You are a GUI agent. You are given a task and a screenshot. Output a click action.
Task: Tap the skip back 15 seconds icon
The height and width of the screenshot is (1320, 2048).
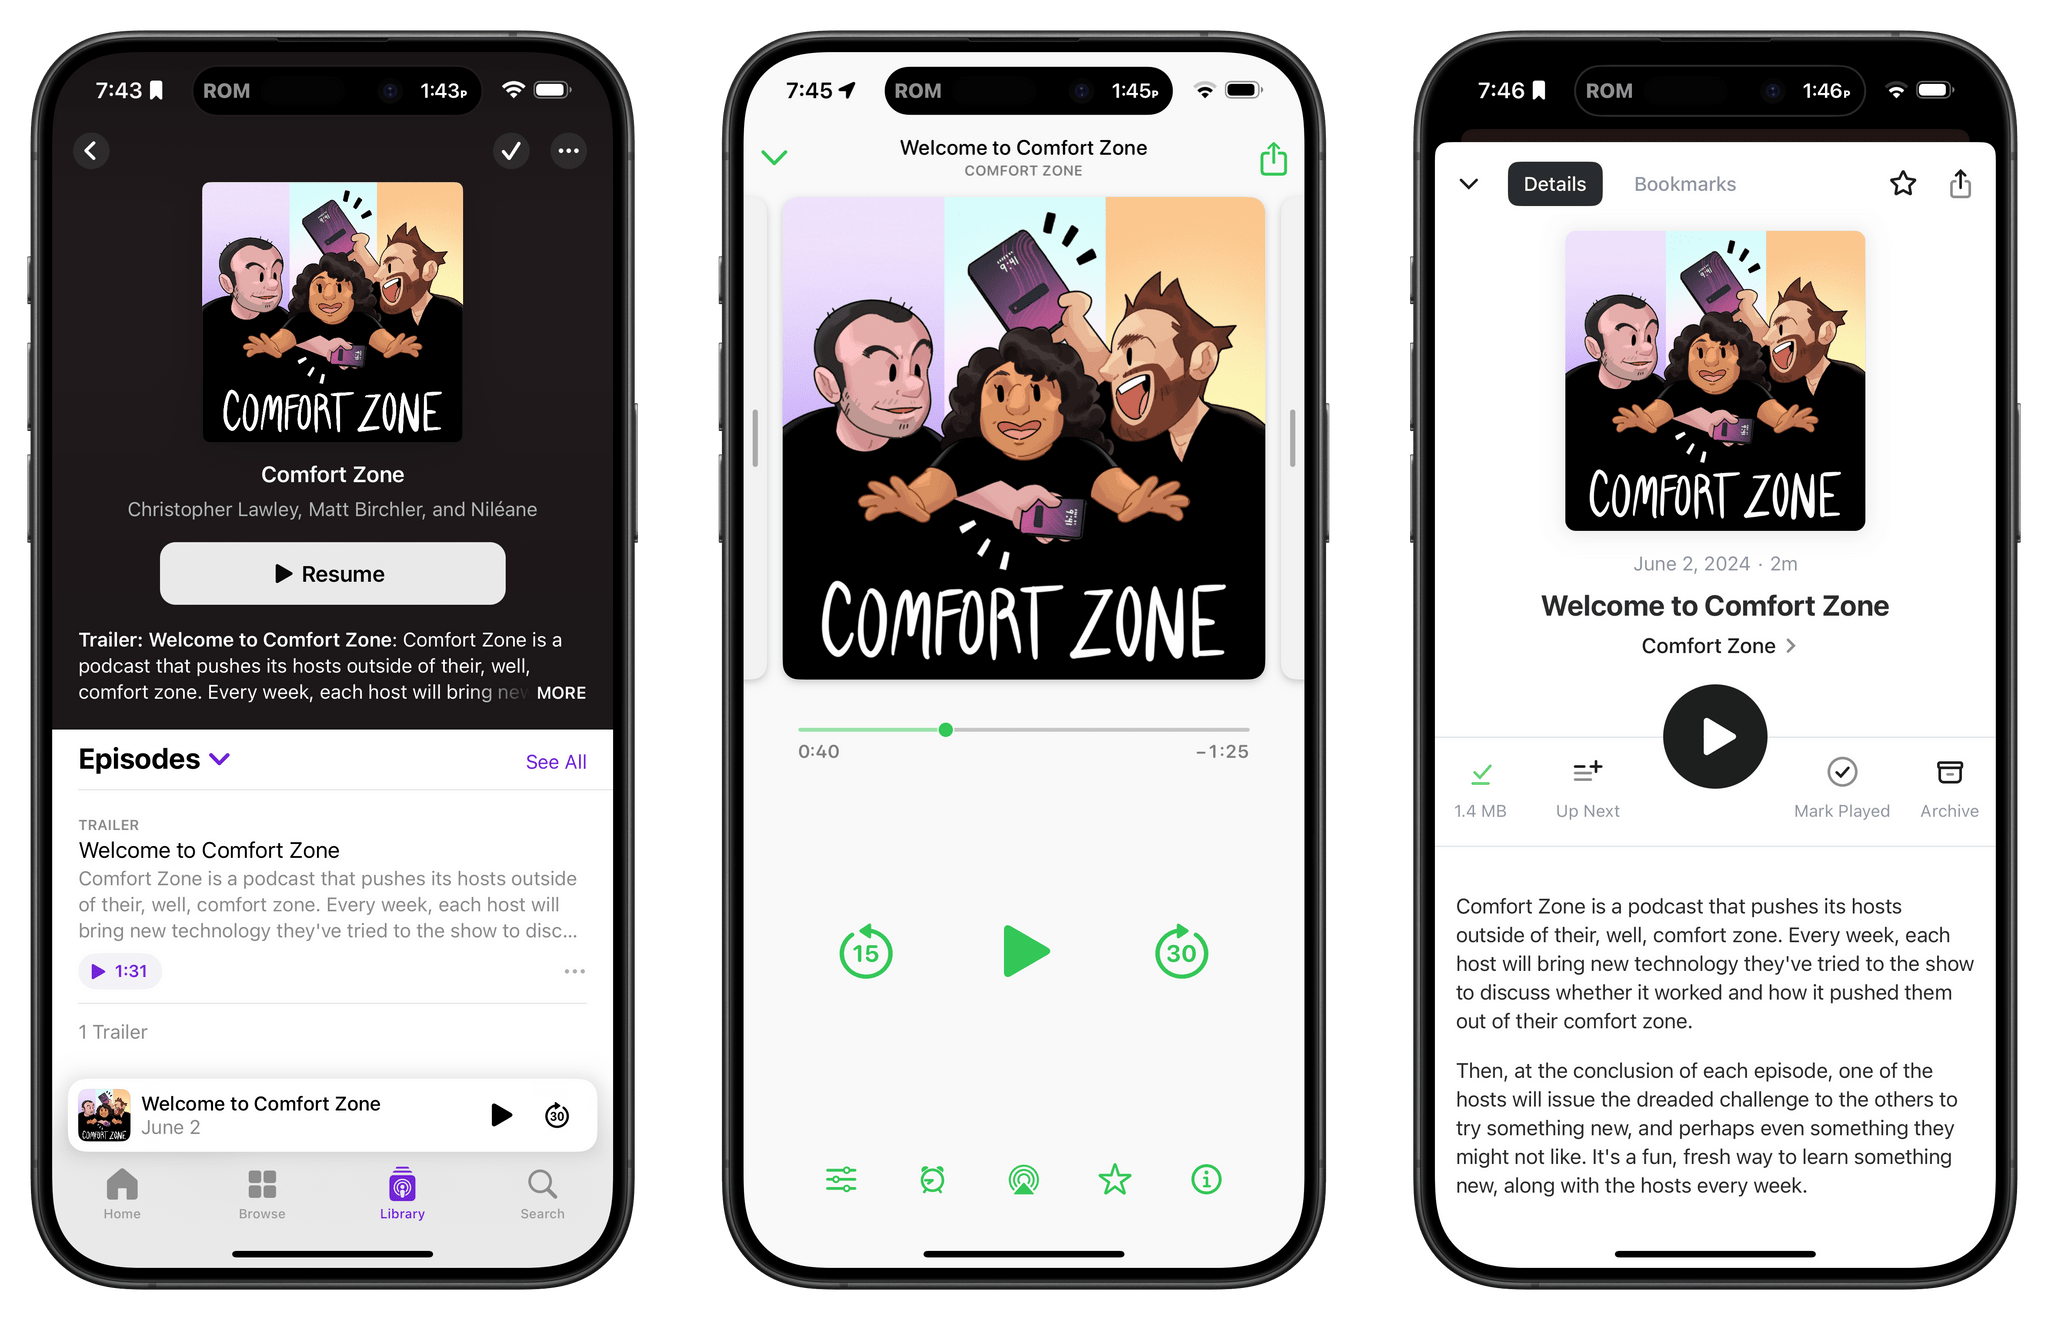coord(861,954)
